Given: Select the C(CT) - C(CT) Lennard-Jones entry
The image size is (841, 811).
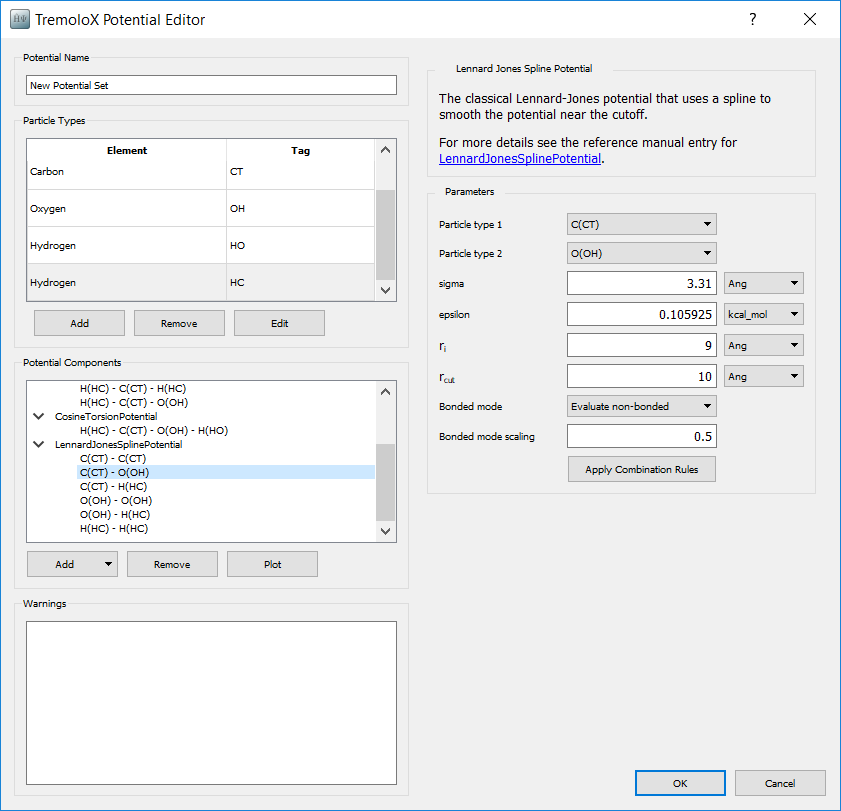Looking at the screenshot, I should 113,459.
